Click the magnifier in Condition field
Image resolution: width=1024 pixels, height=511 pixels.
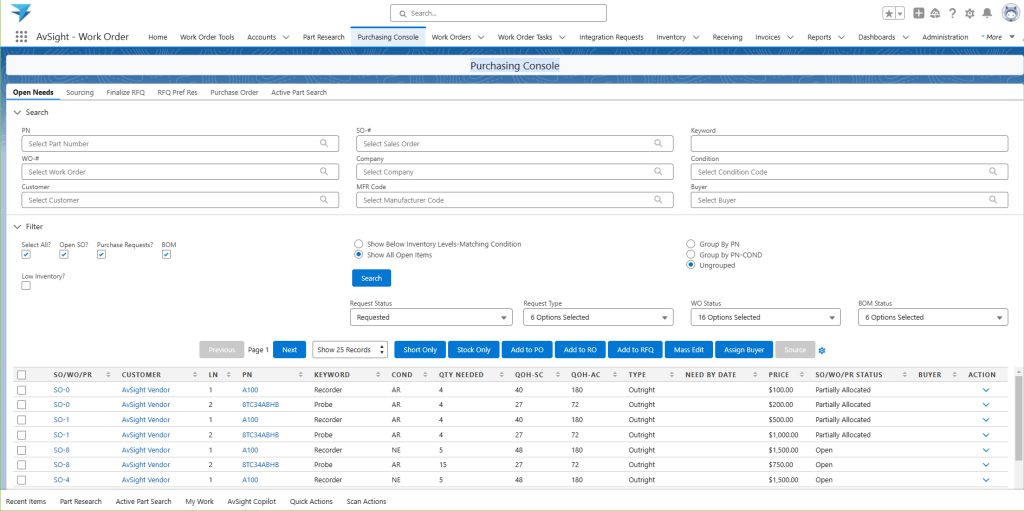click(x=993, y=171)
